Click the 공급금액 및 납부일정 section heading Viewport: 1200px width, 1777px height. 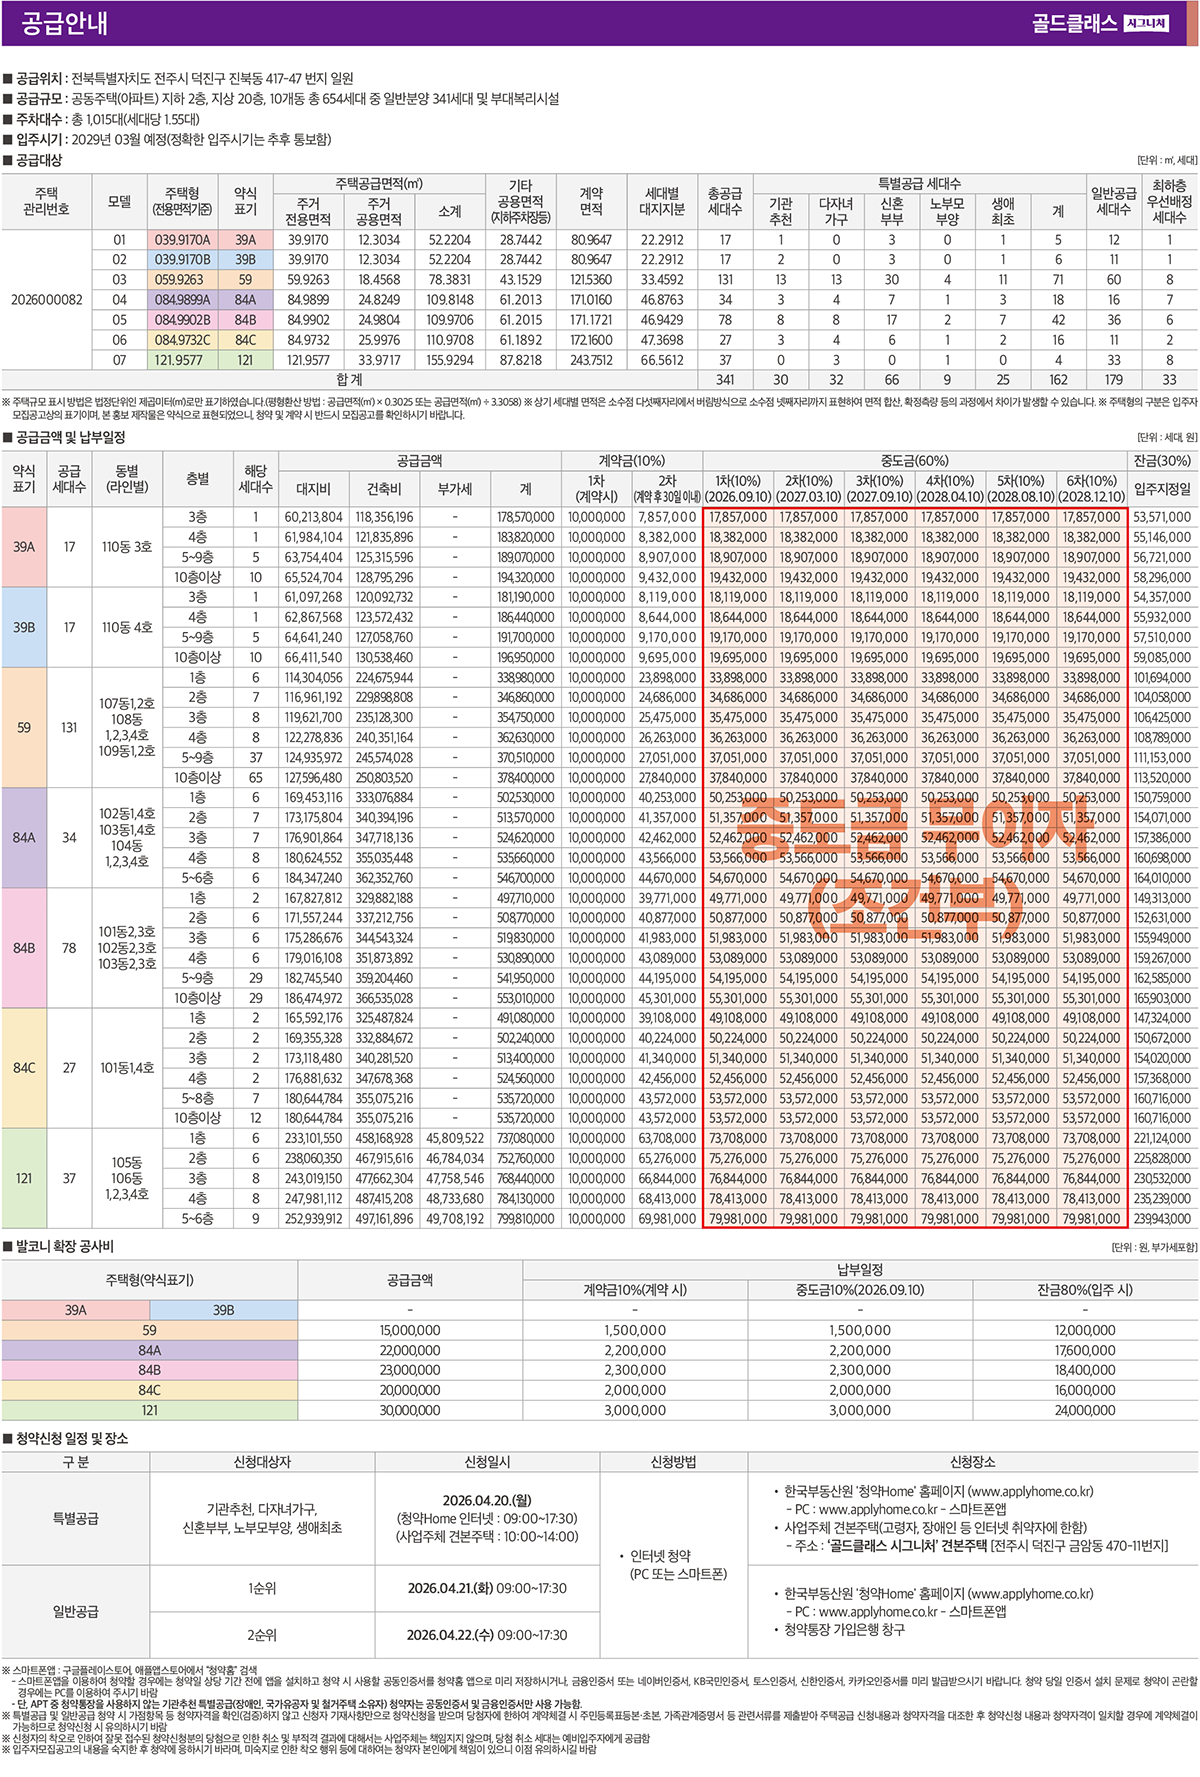tap(70, 437)
